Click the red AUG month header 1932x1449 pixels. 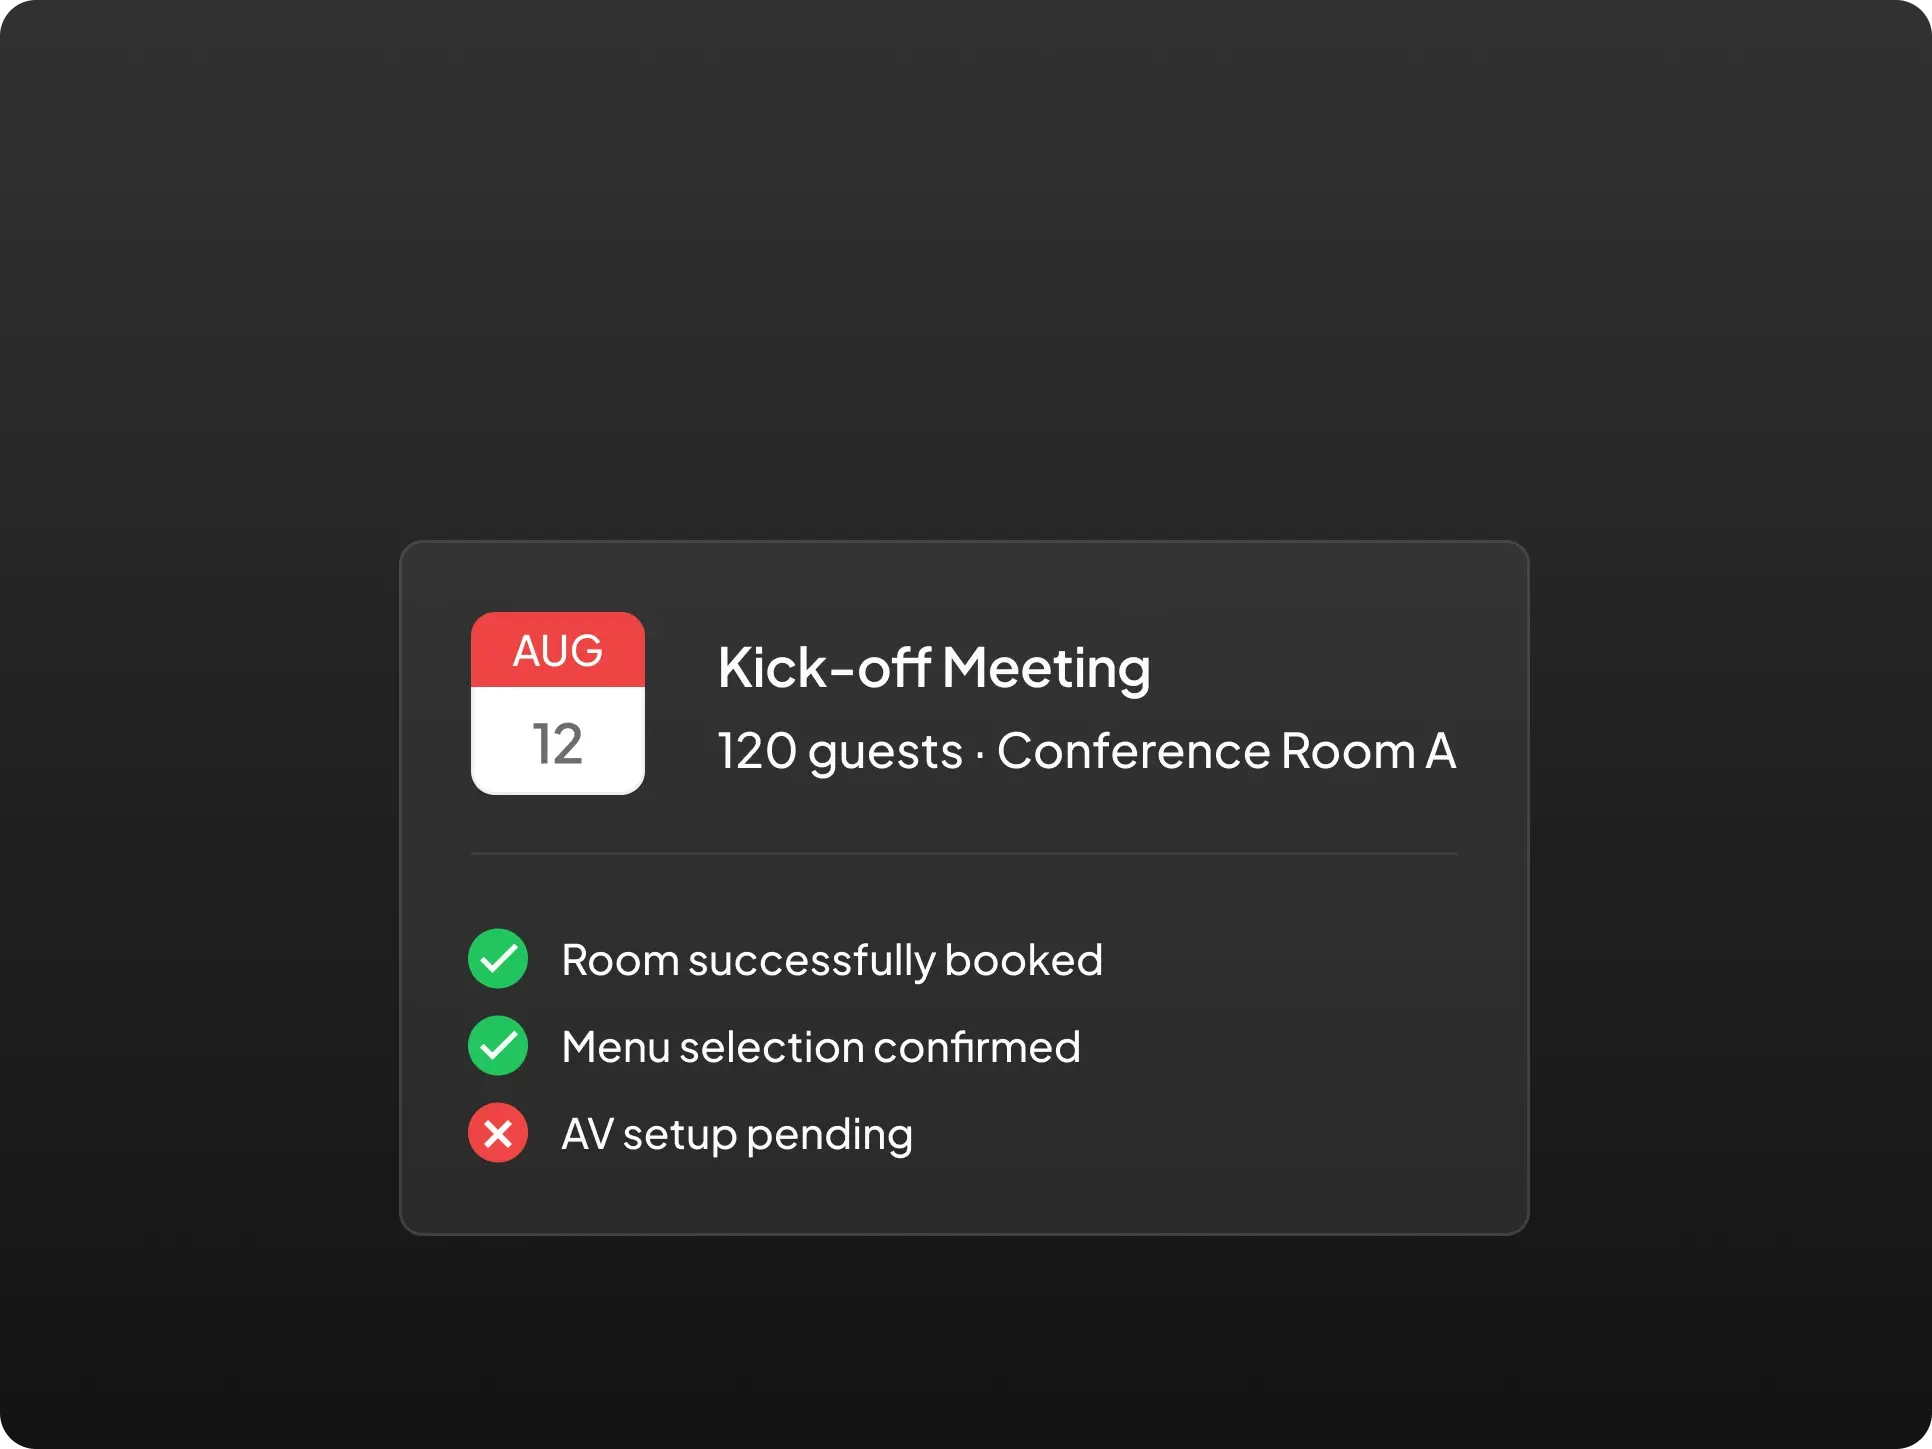558,651
